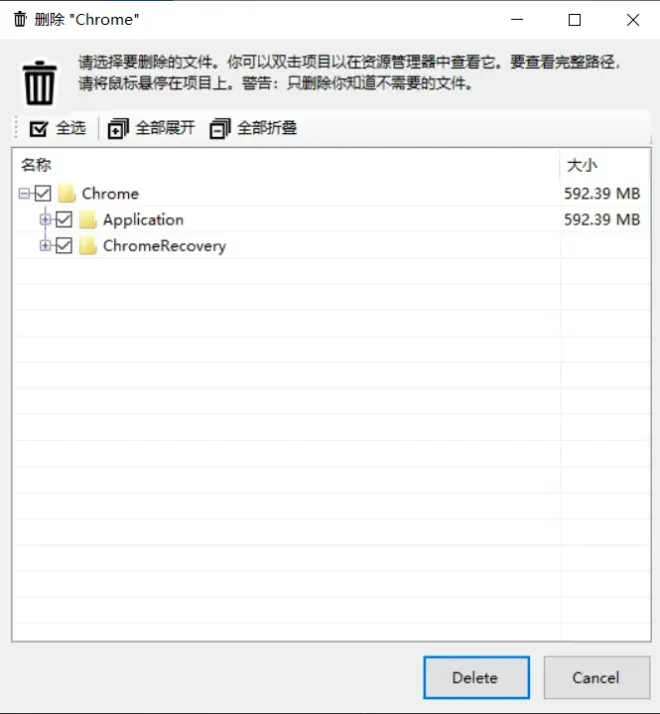Click the Expand All plus icon

pyautogui.click(x=118, y=128)
